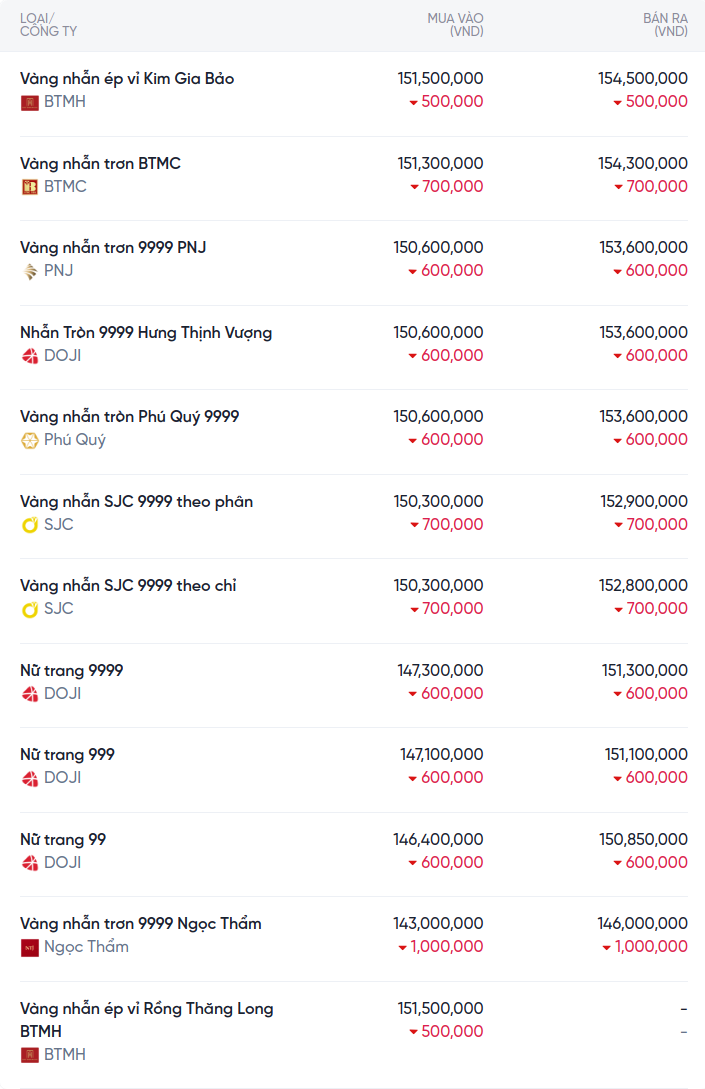Click the PNJ logo icon
Viewport: 705px width, 1089px height.
tap(30, 271)
